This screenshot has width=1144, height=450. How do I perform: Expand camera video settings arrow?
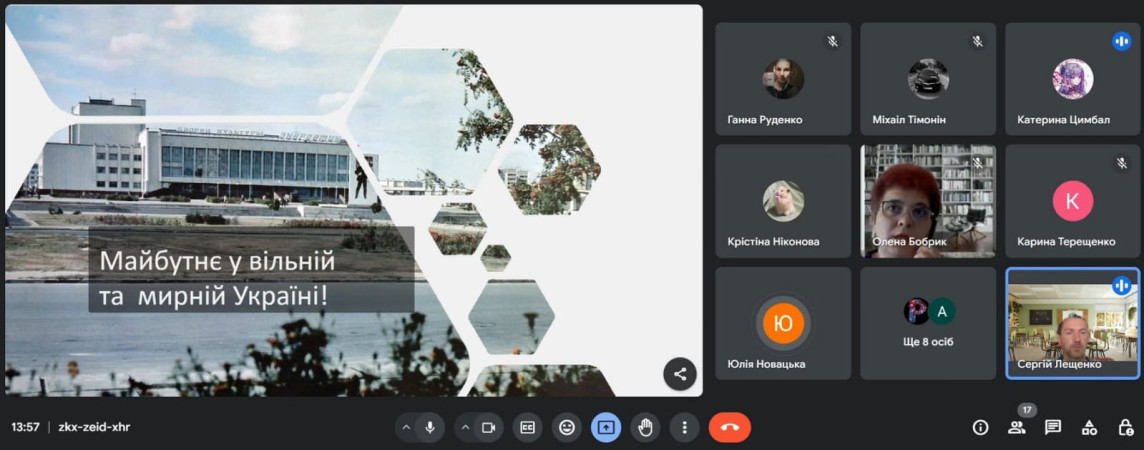point(465,427)
